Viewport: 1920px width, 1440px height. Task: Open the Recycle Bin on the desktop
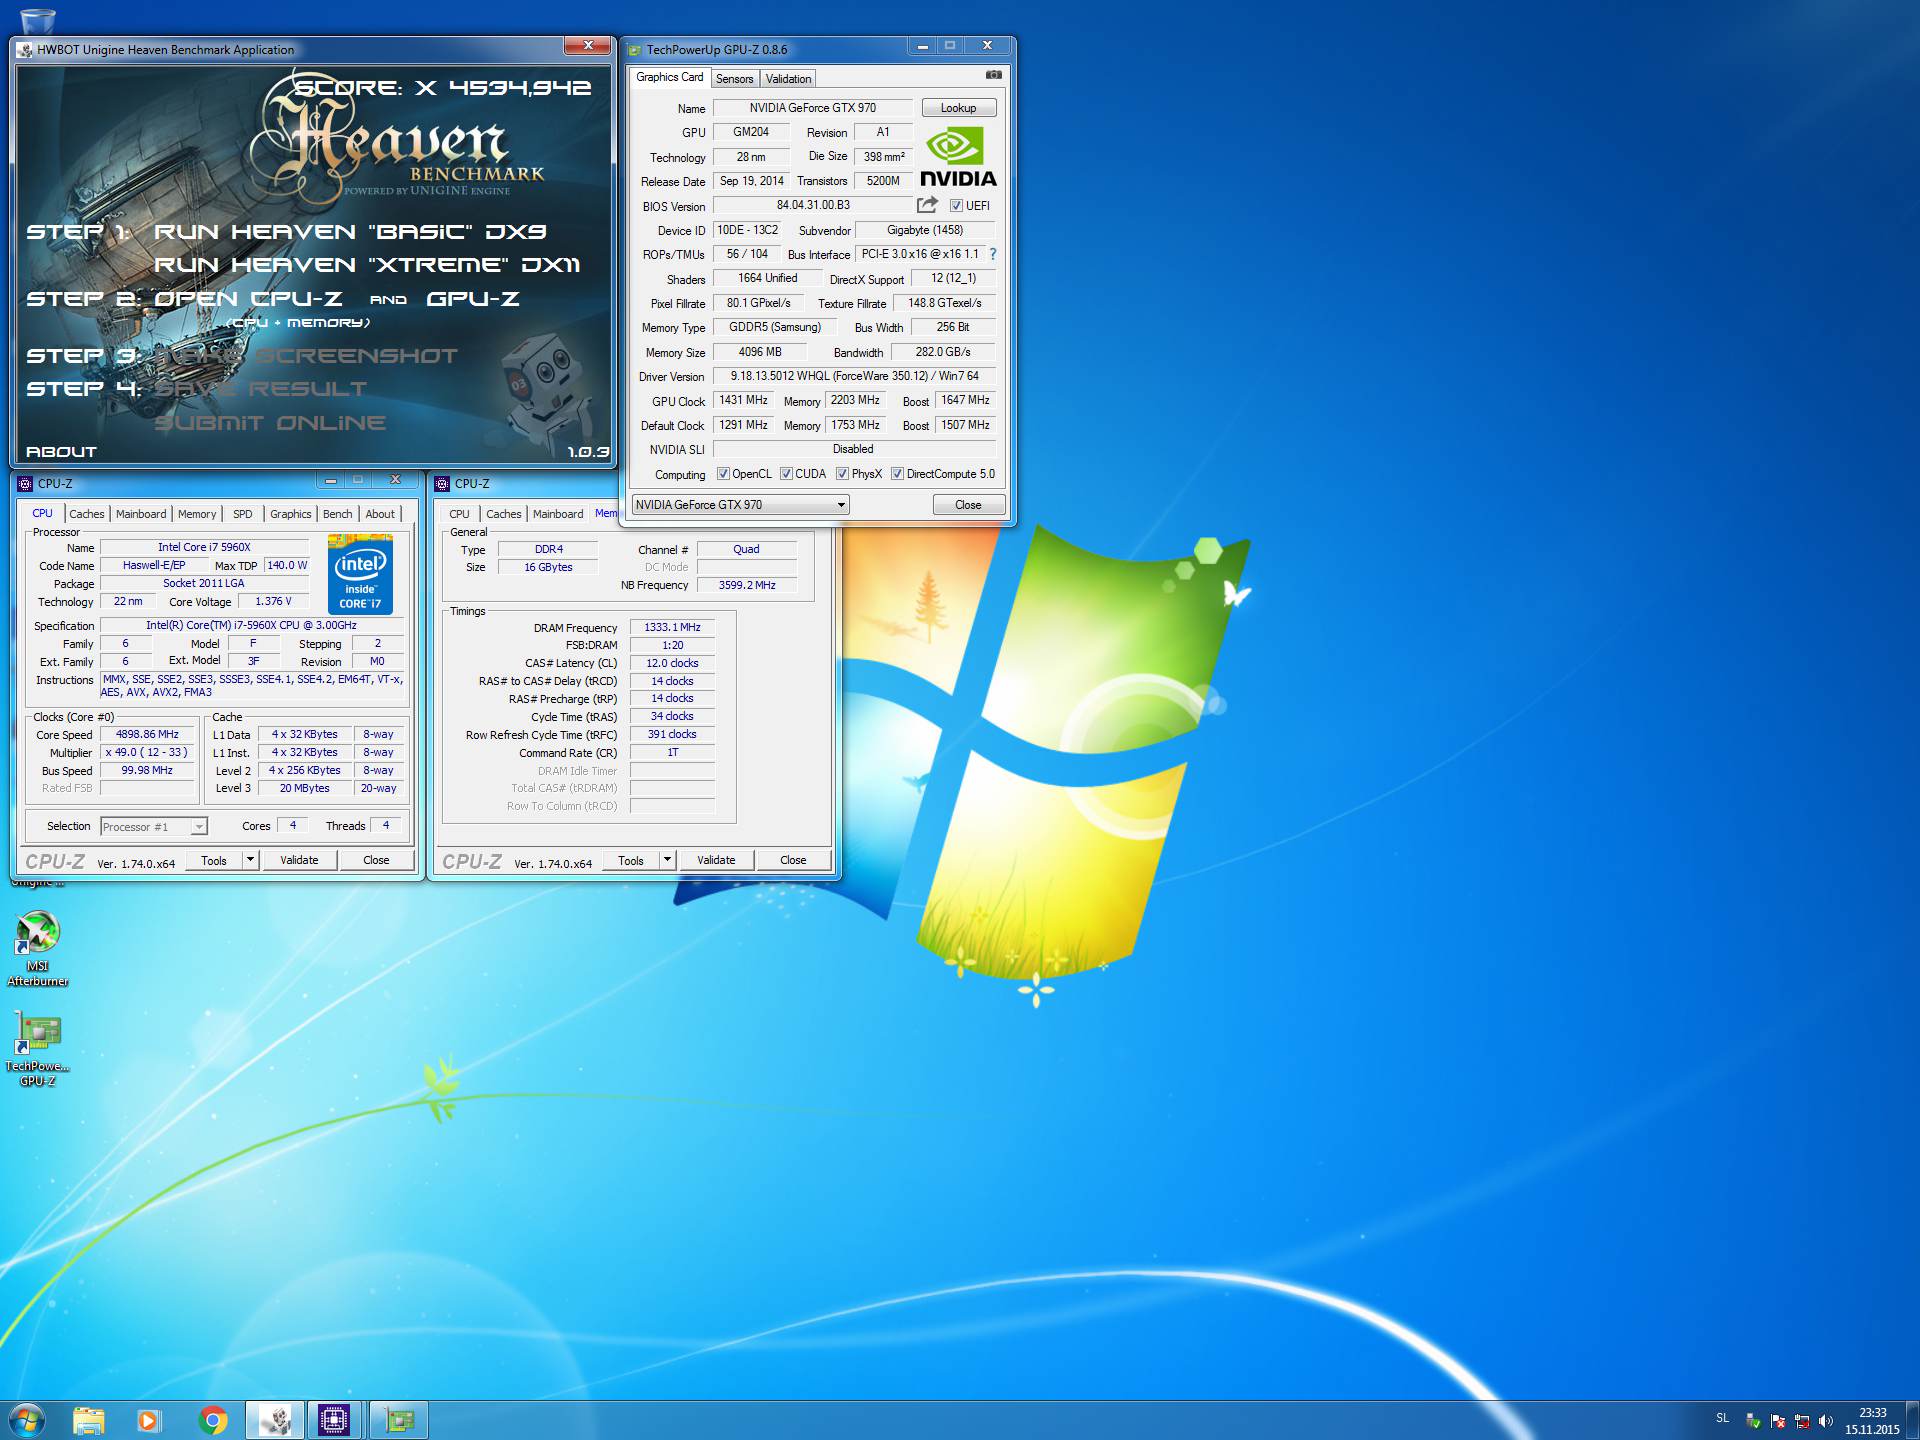click(x=38, y=18)
